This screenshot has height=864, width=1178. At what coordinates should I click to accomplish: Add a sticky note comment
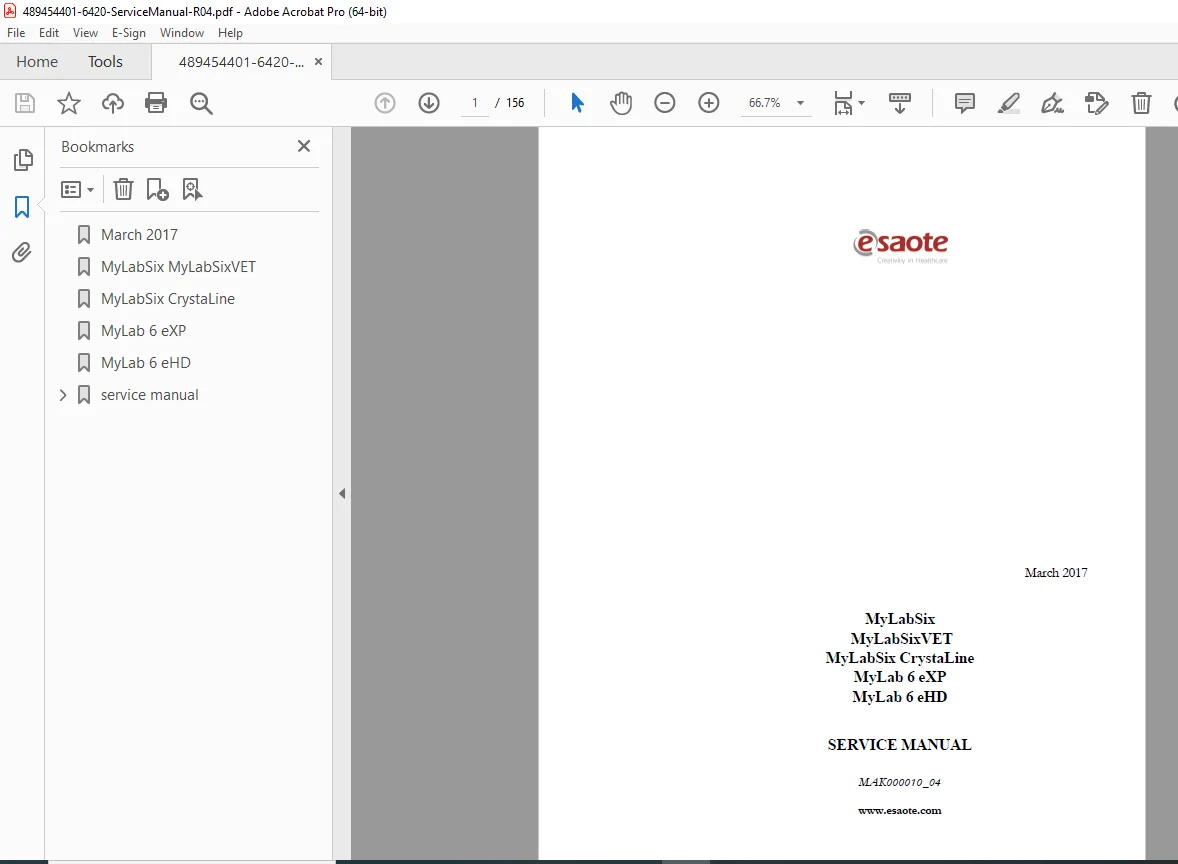[965, 103]
